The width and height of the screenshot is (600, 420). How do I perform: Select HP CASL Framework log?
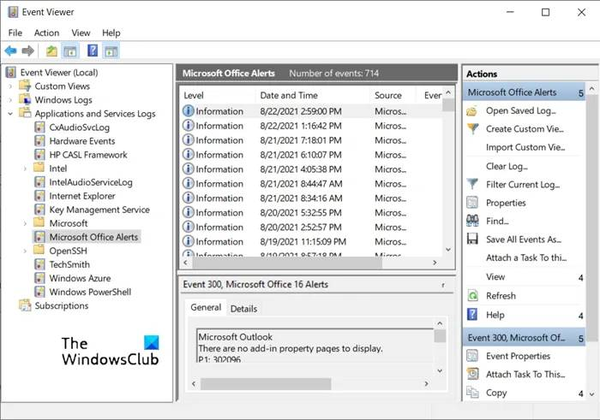coord(88,155)
